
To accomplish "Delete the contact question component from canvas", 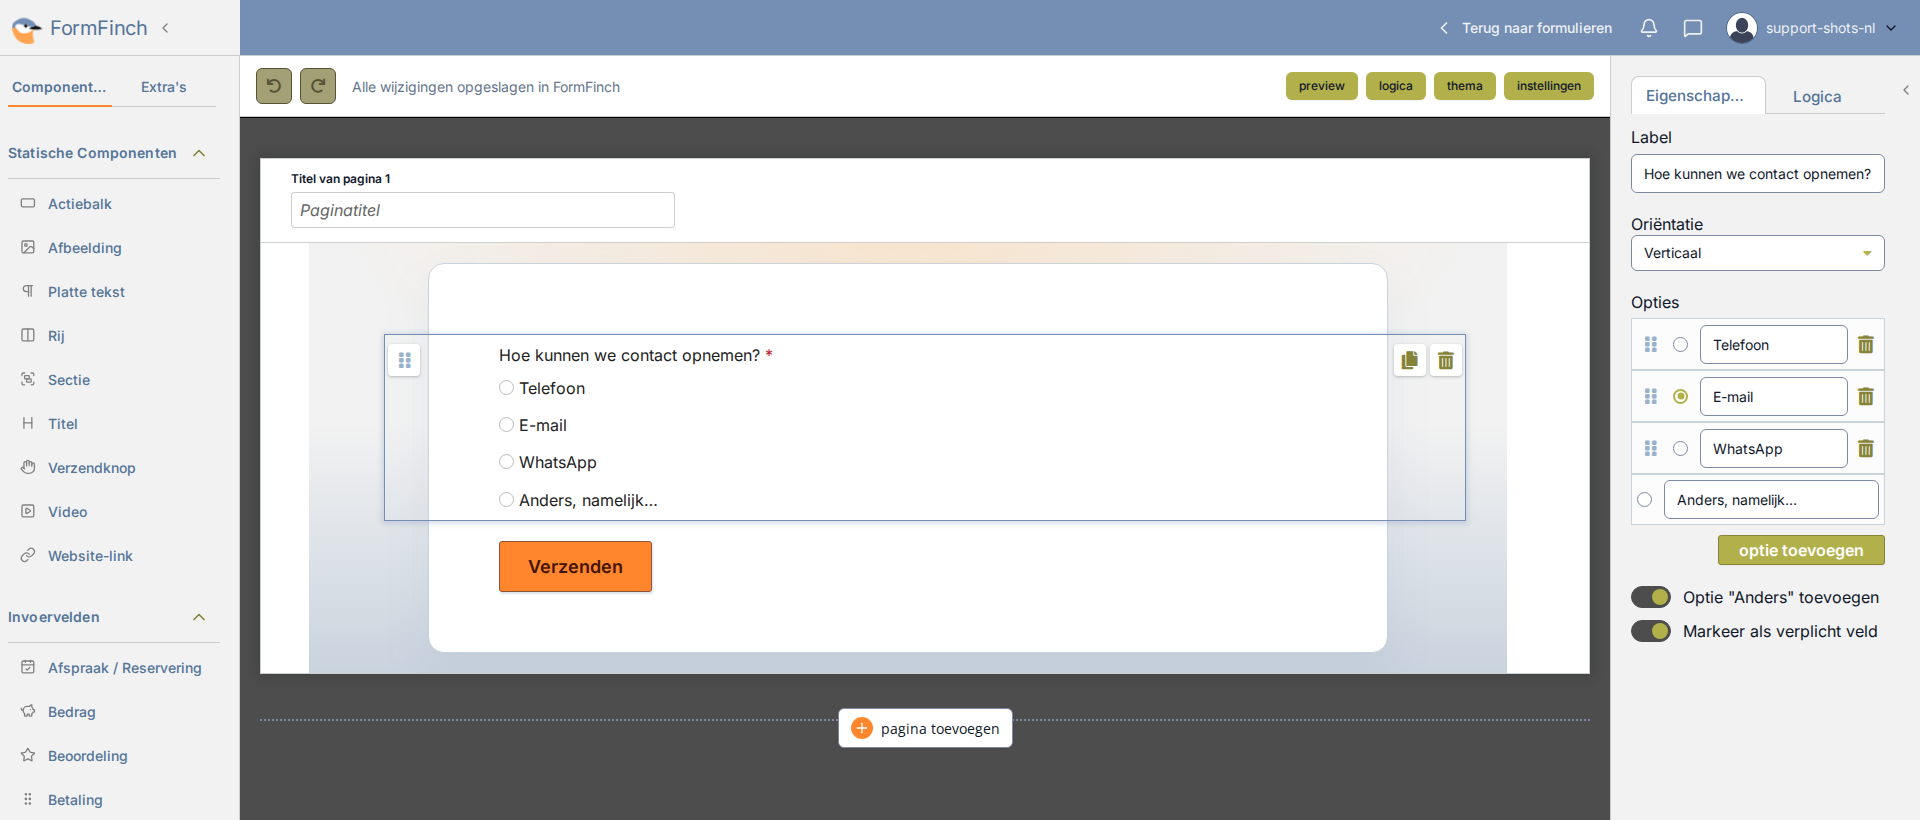I will point(1446,360).
